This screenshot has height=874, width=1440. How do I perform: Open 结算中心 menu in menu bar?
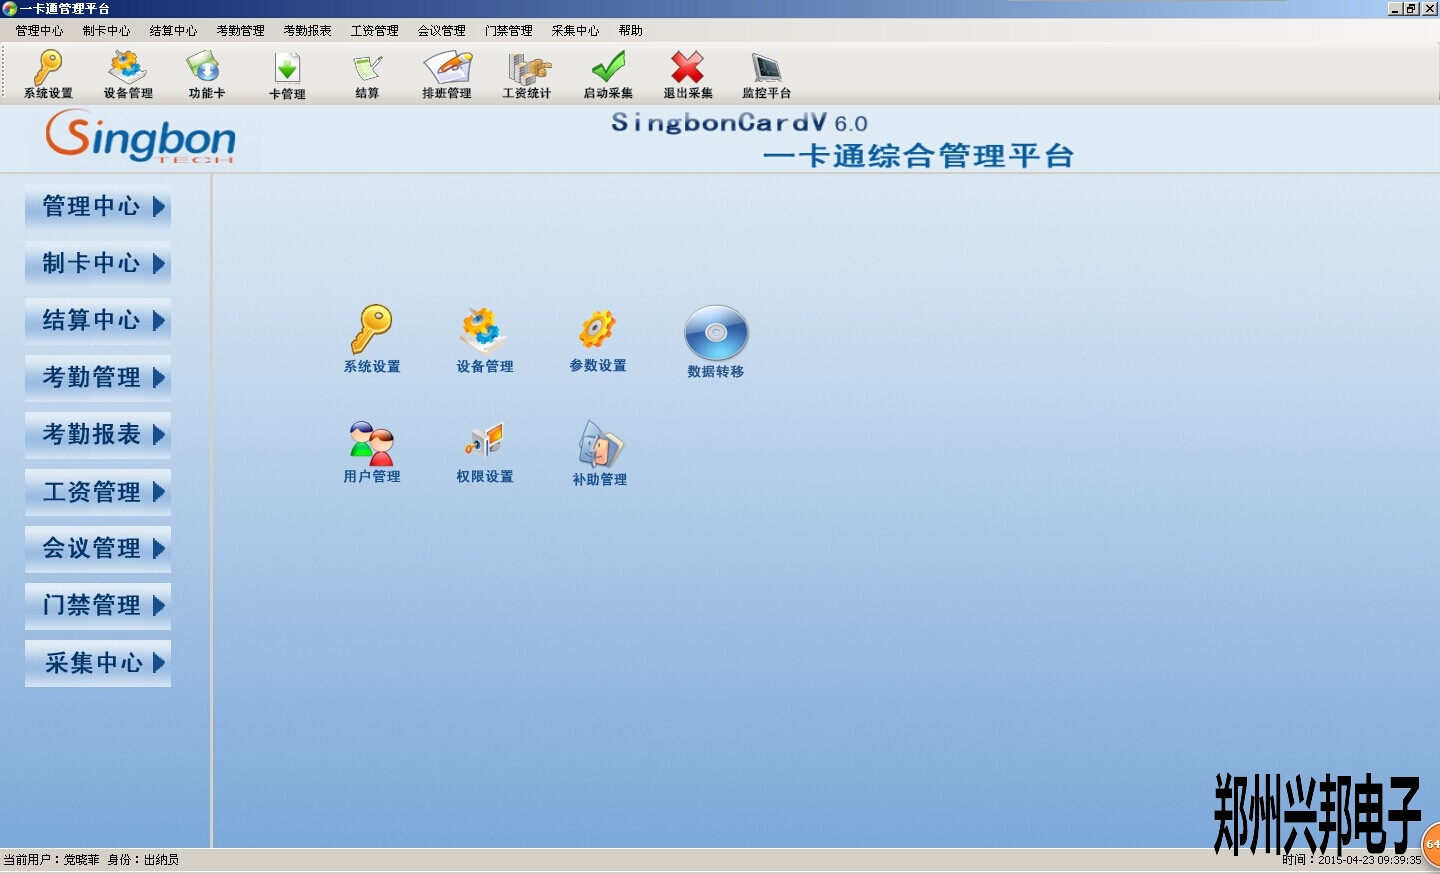173,31
